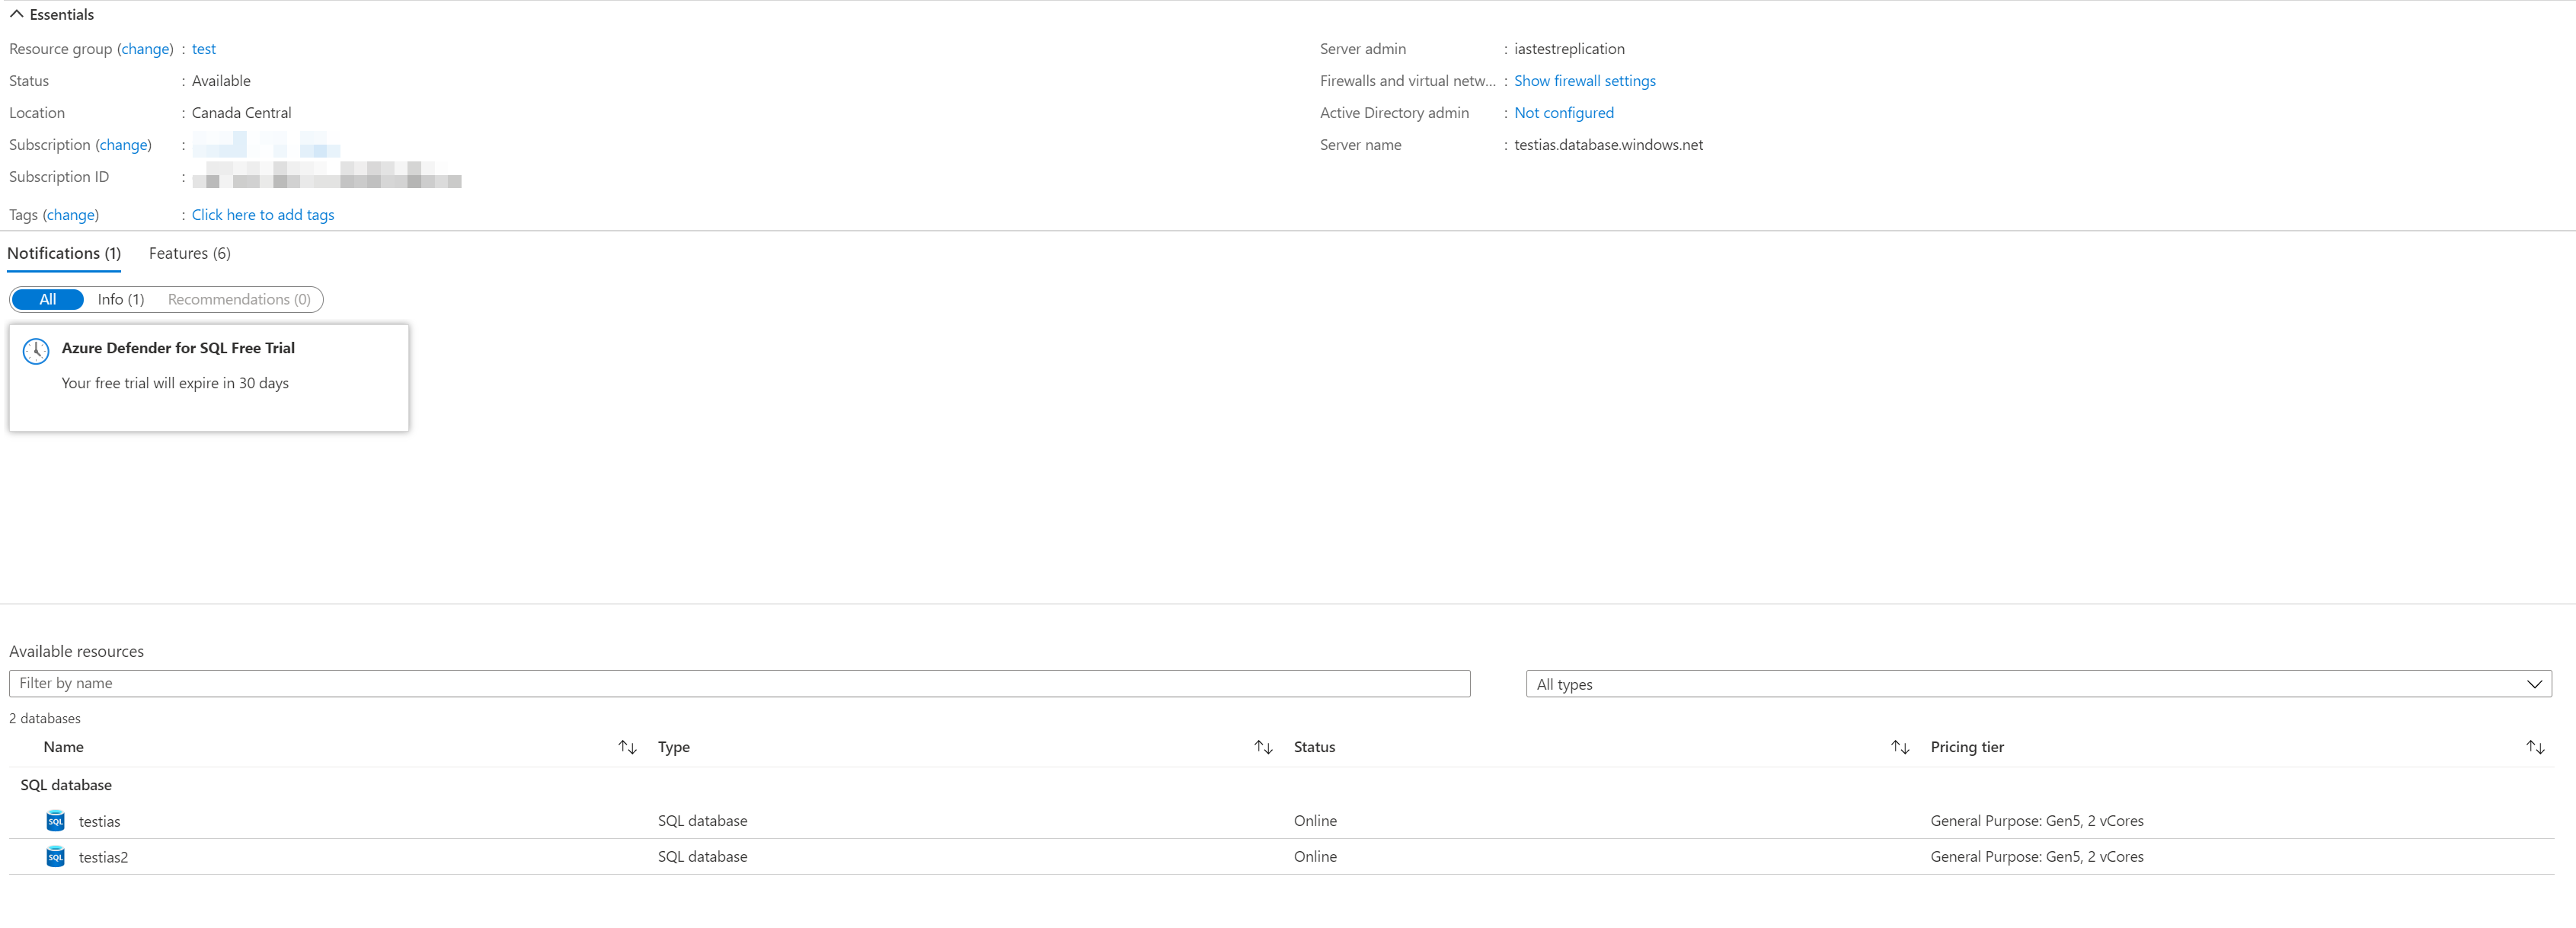Click the Tags change link
The width and height of the screenshot is (2576, 928).
[71, 215]
